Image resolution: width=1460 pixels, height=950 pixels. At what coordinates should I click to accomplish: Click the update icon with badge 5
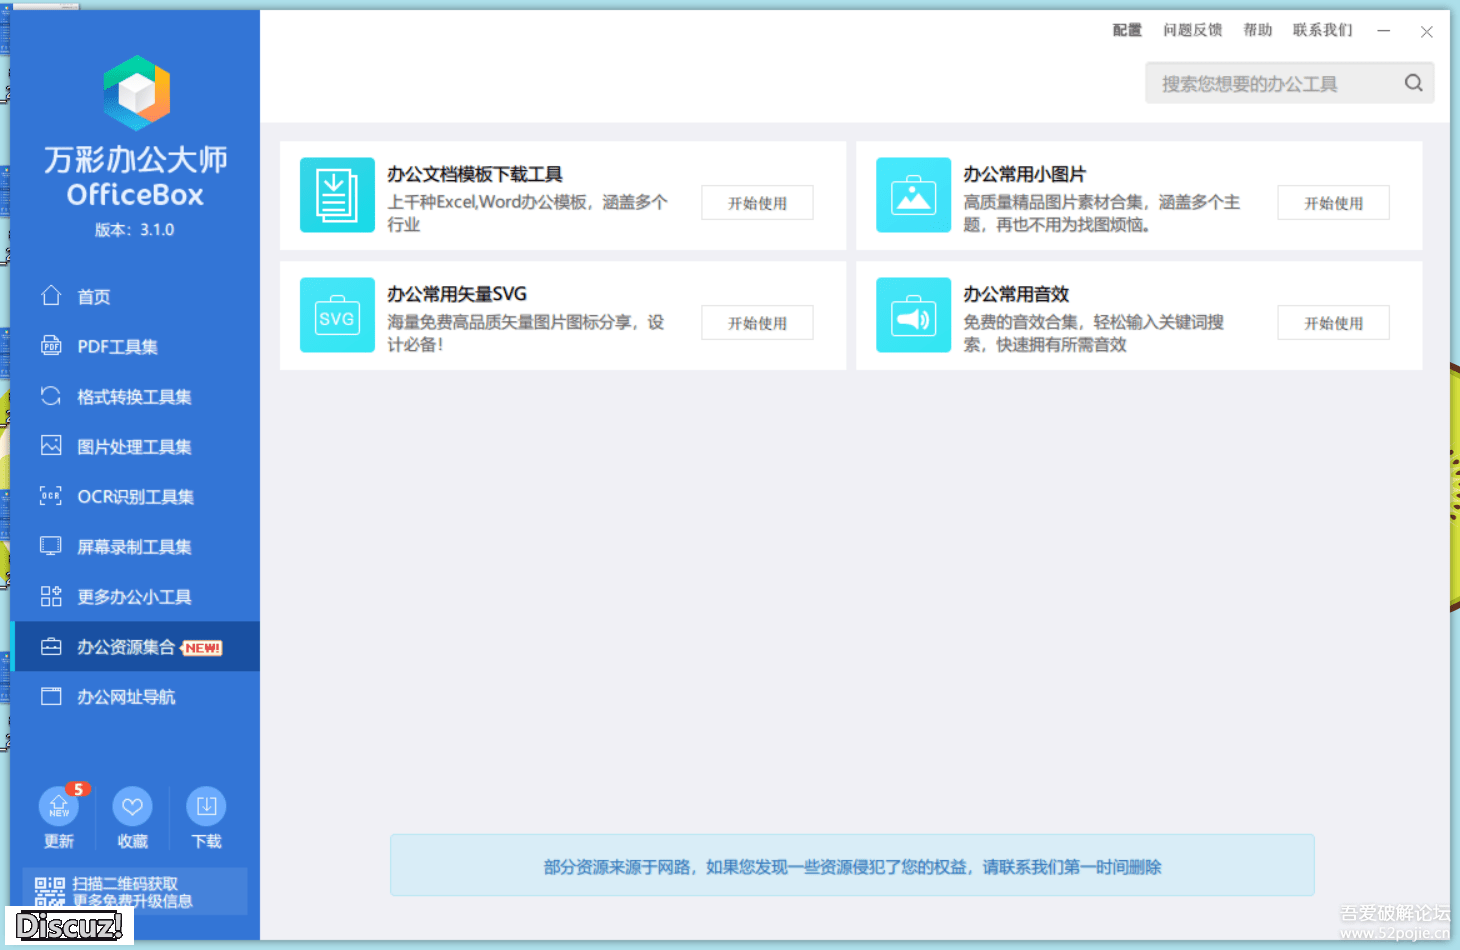(59, 807)
